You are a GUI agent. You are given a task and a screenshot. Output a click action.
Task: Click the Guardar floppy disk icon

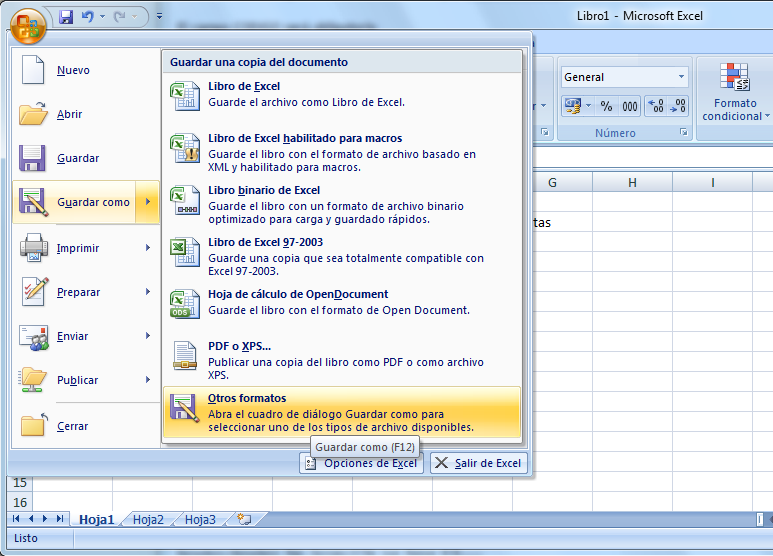pos(33,158)
